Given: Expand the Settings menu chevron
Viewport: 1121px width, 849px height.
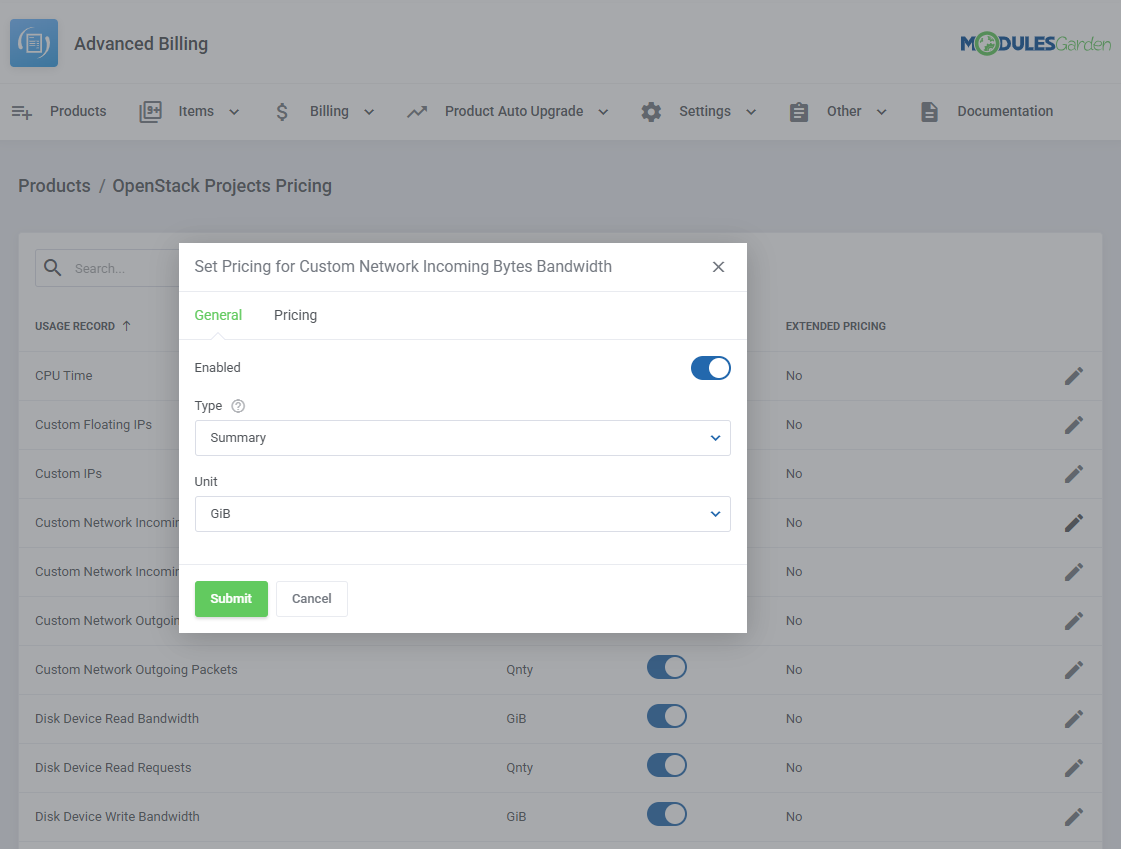Looking at the screenshot, I should pyautogui.click(x=751, y=112).
